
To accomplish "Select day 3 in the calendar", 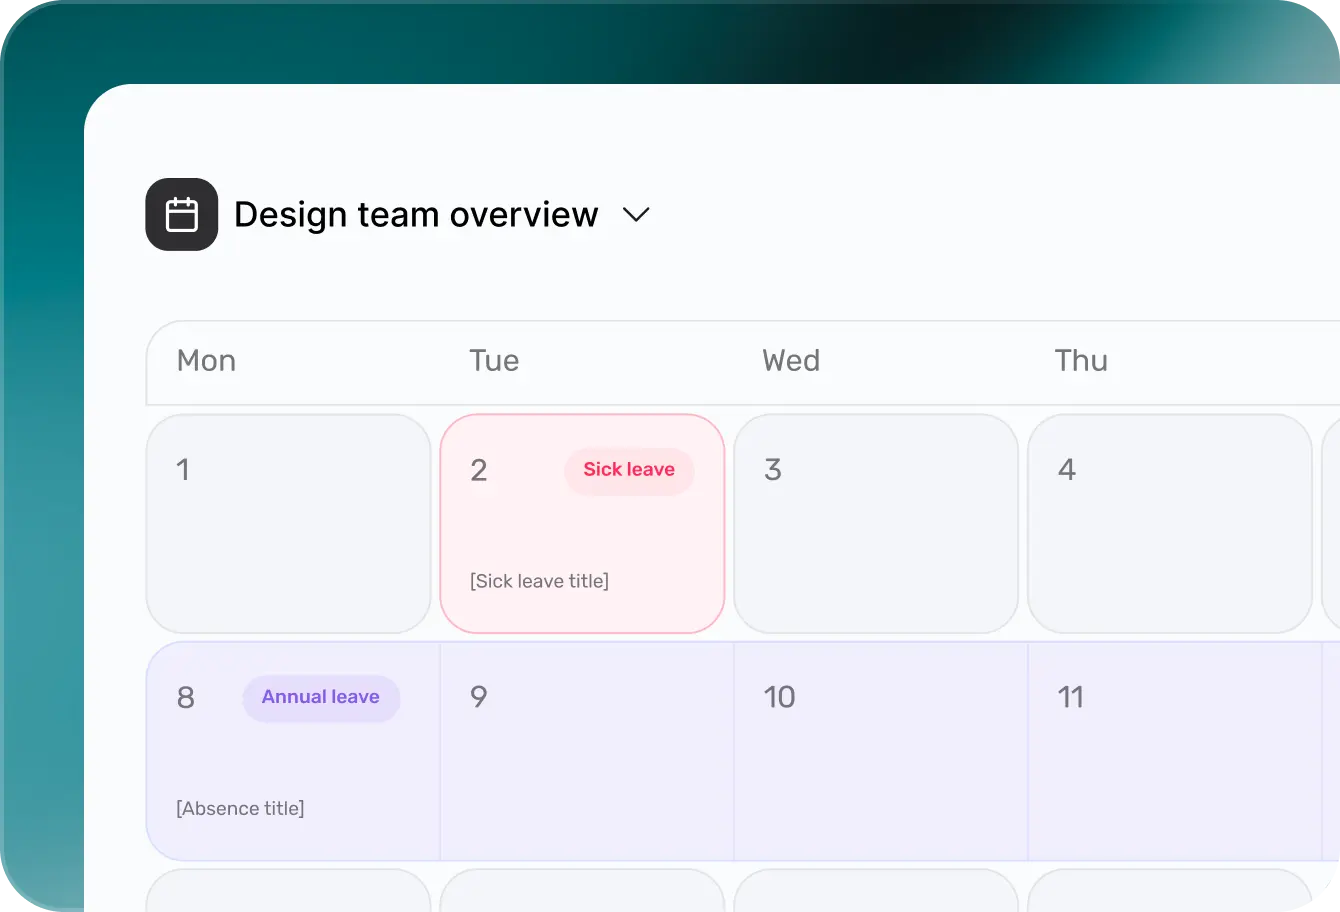I will [876, 523].
